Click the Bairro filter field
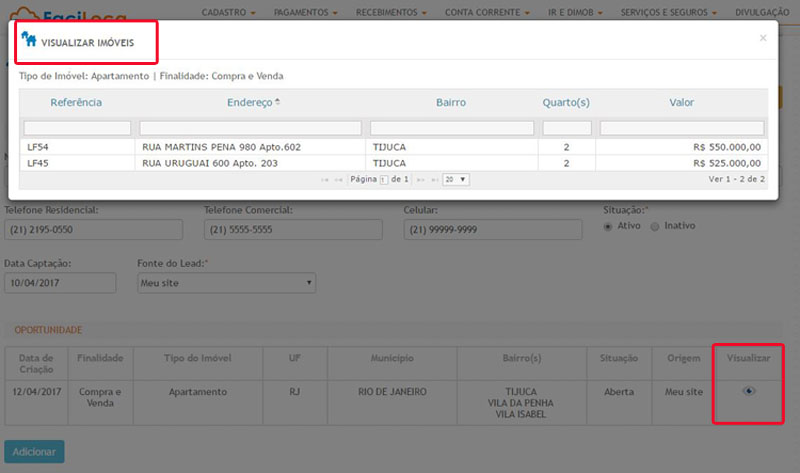800x473 pixels. [x=452, y=128]
